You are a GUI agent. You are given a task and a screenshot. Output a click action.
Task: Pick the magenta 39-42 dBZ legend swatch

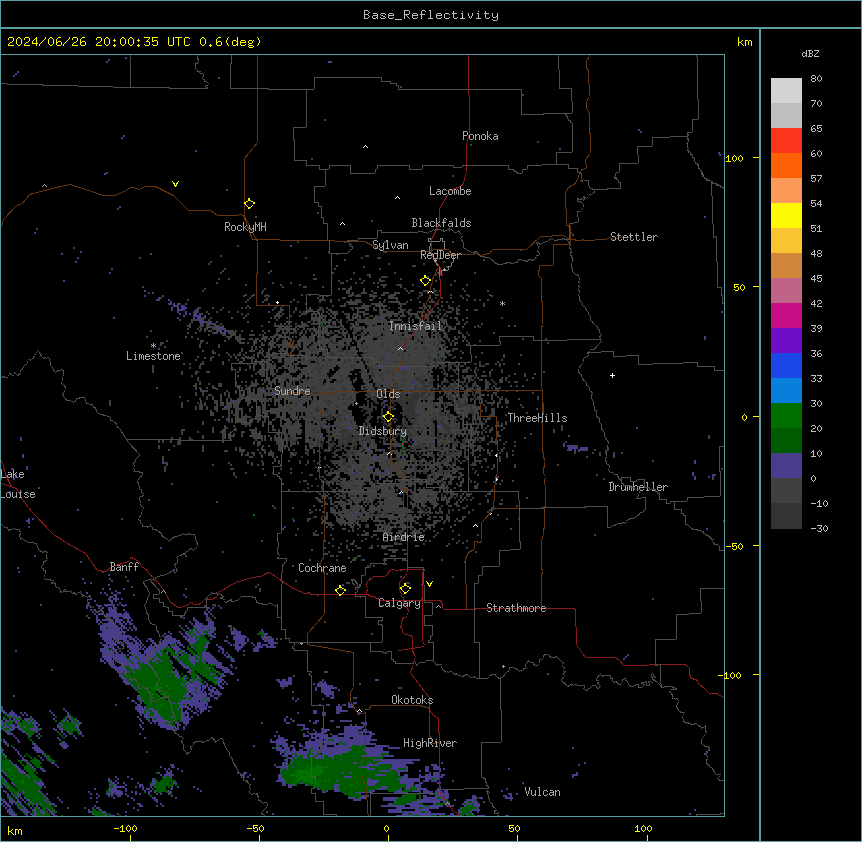pyautogui.click(x=786, y=315)
